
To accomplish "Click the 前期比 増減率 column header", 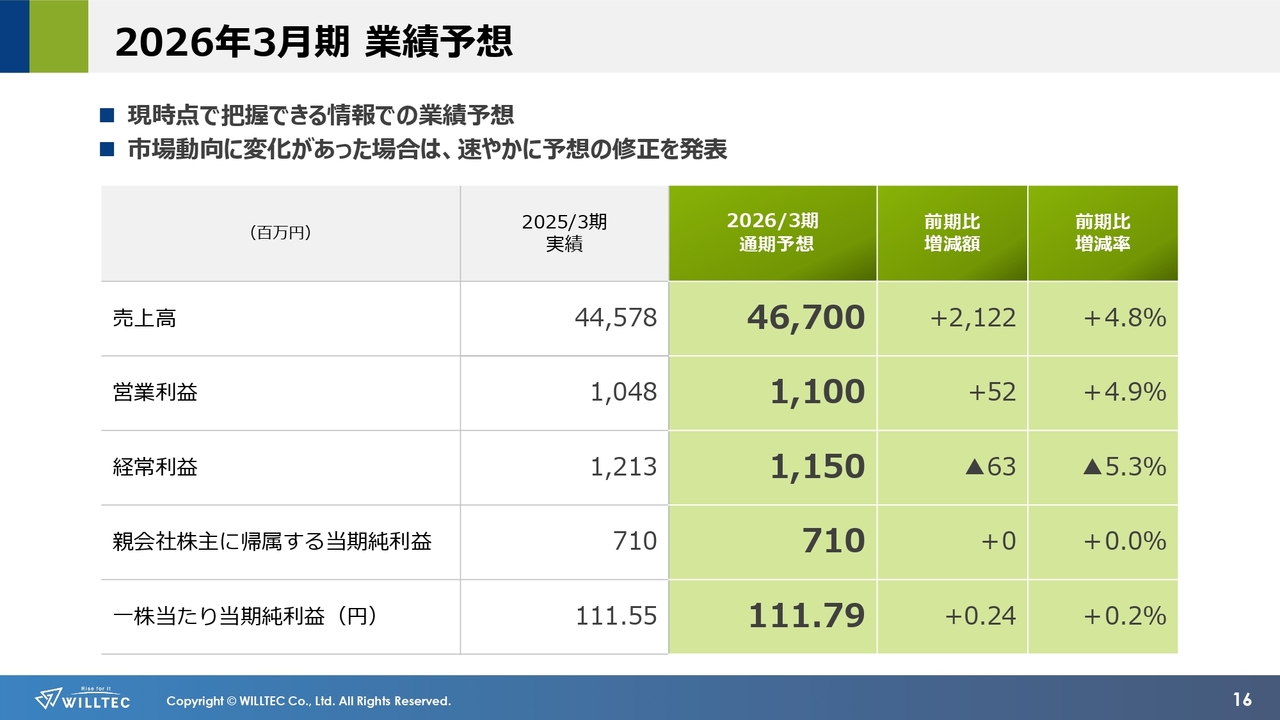I will point(1102,232).
